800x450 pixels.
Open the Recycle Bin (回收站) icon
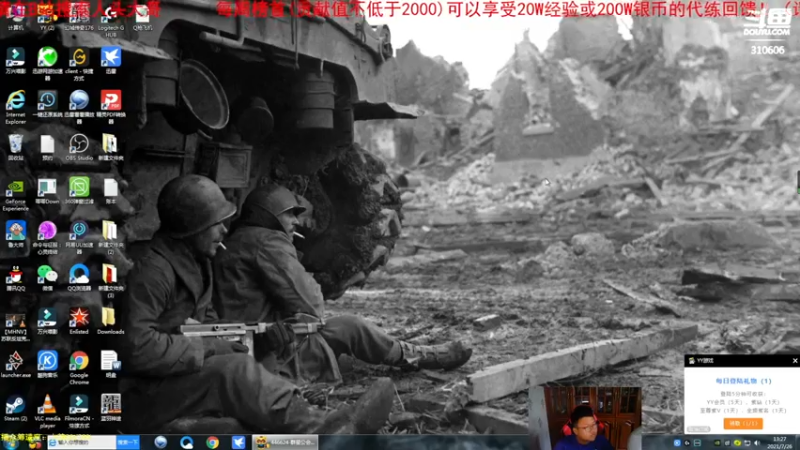coord(15,147)
